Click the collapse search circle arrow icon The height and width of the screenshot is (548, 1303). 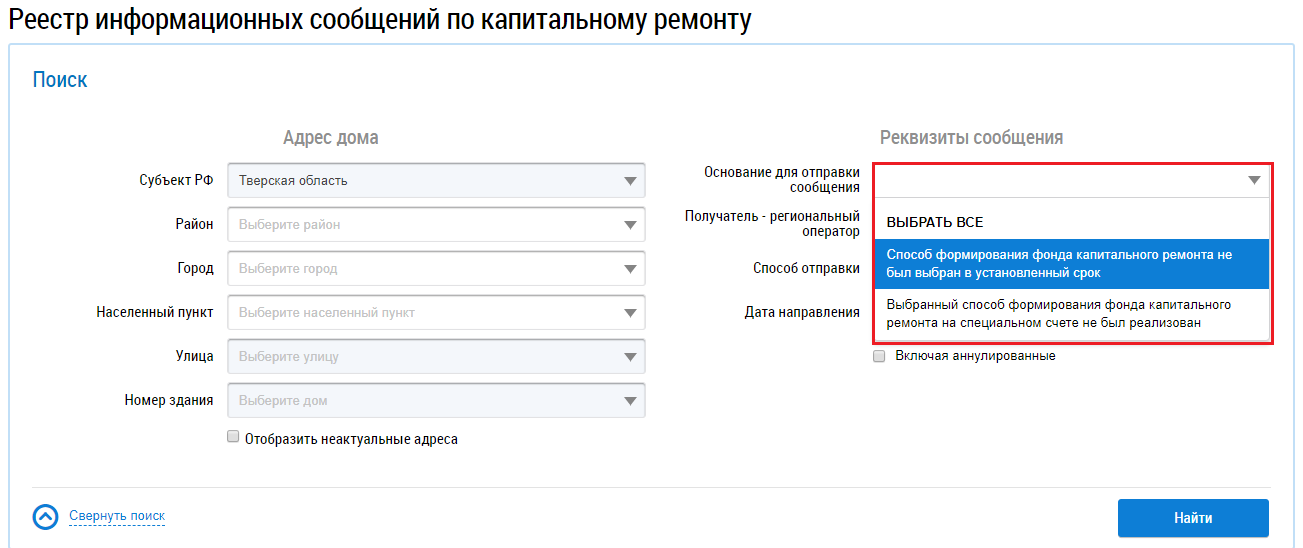[46, 517]
